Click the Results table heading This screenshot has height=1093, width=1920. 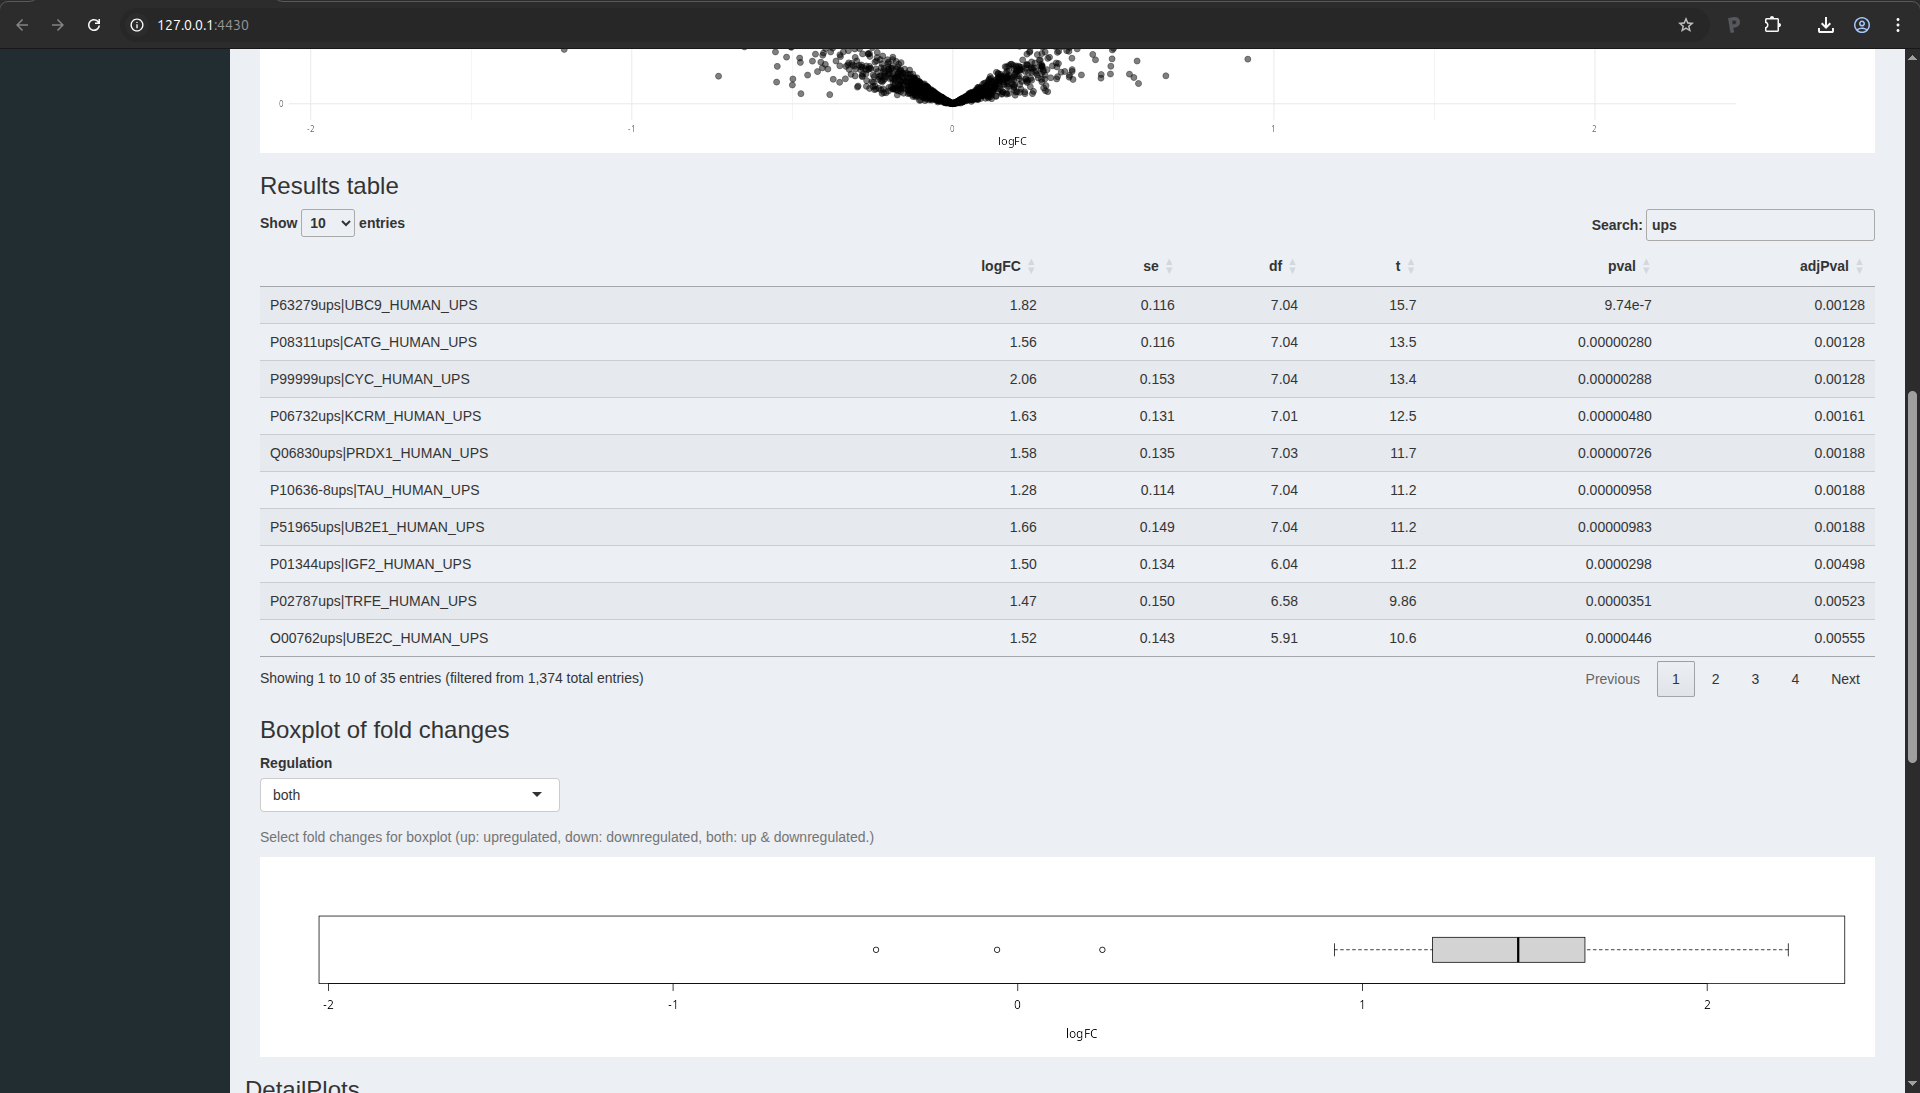click(x=329, y=186)
